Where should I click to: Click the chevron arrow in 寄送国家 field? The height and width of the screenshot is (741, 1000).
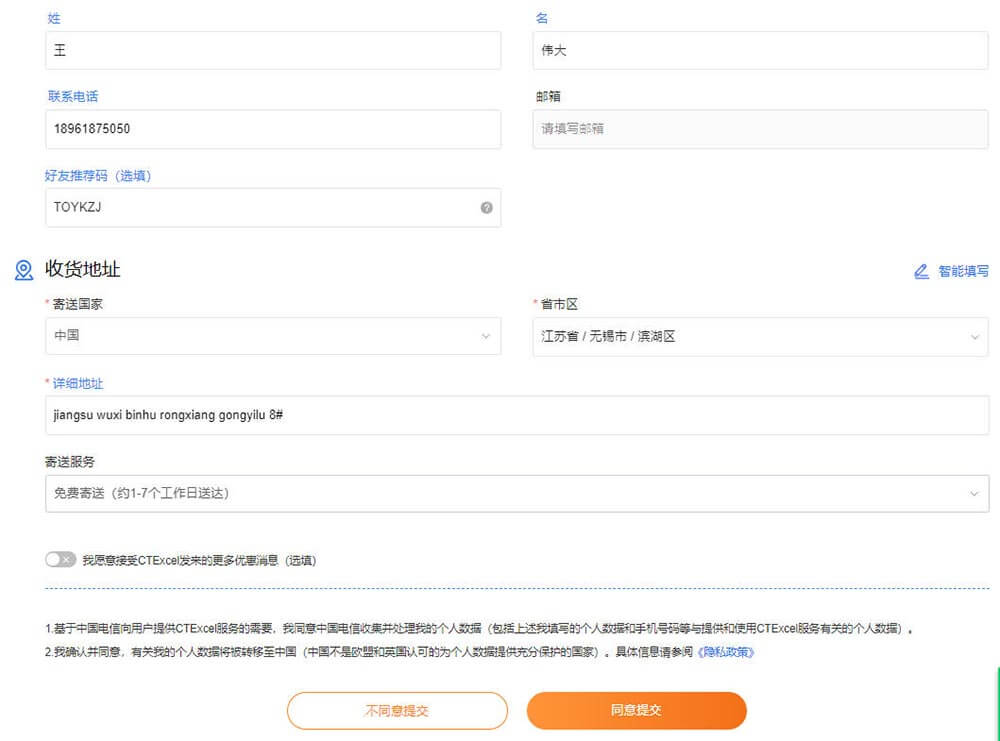[486, 337]
